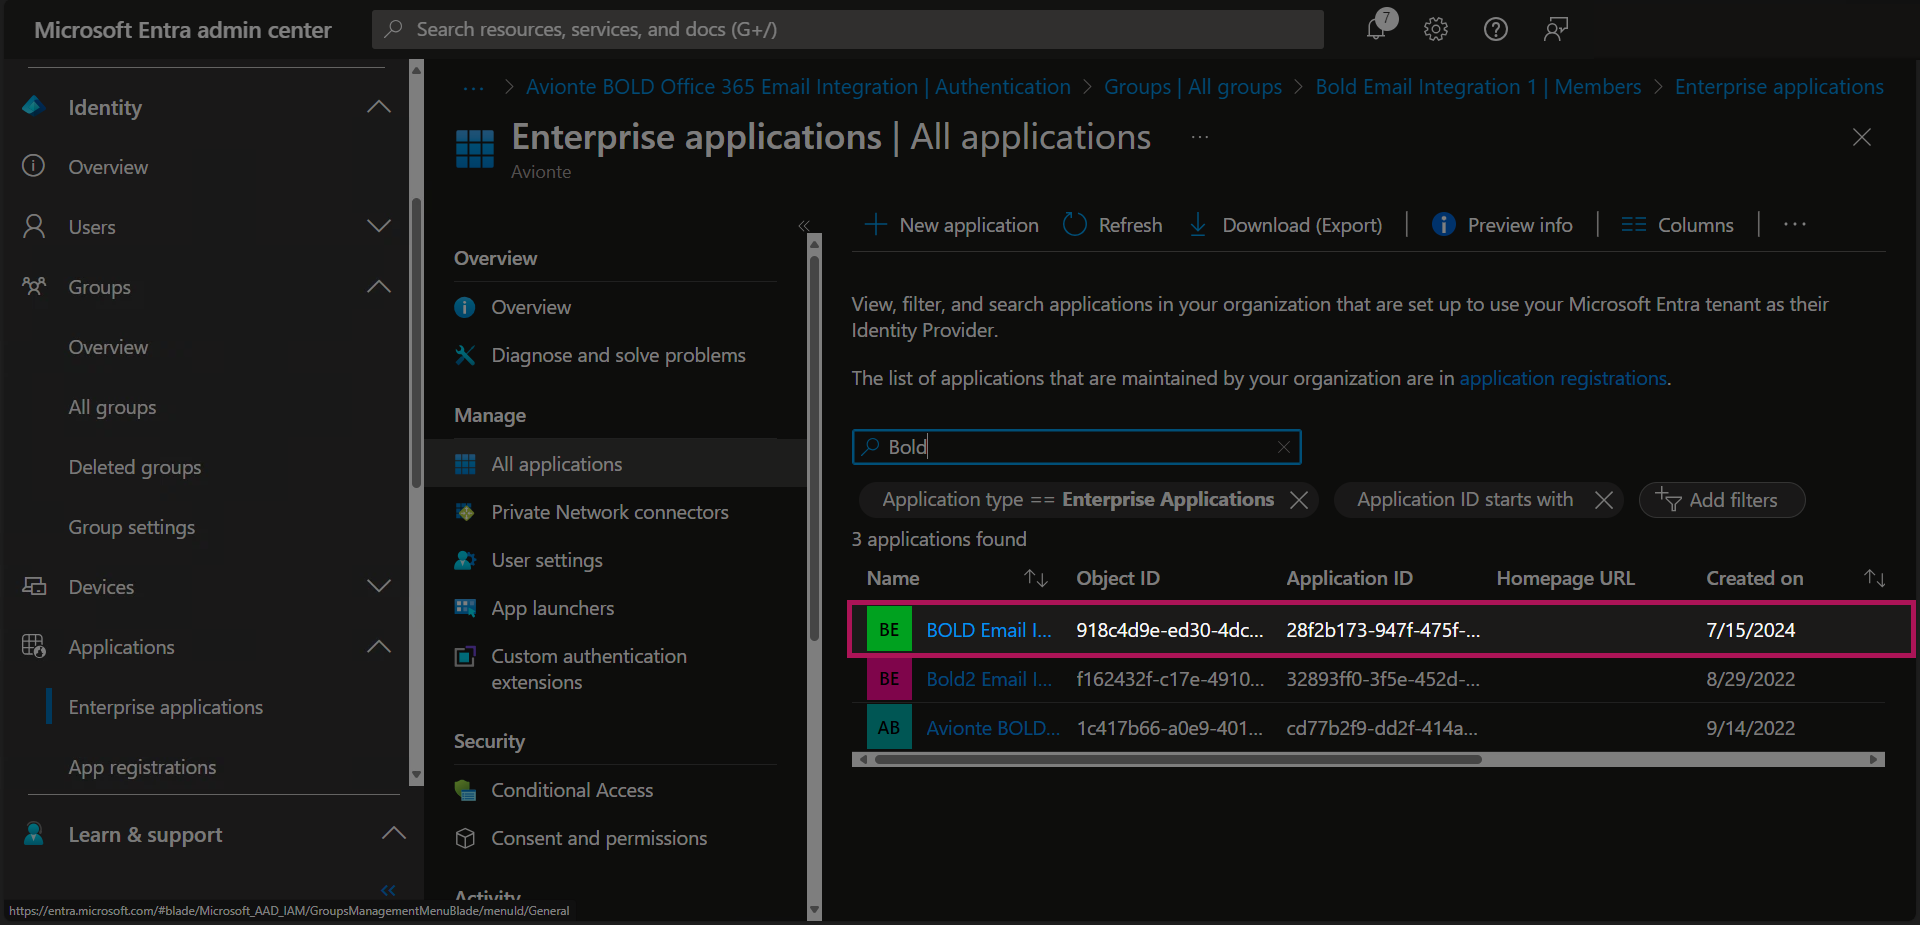1920x925 pixels.
Task: Select App registrations in left navigation
Action: point(142,767)
